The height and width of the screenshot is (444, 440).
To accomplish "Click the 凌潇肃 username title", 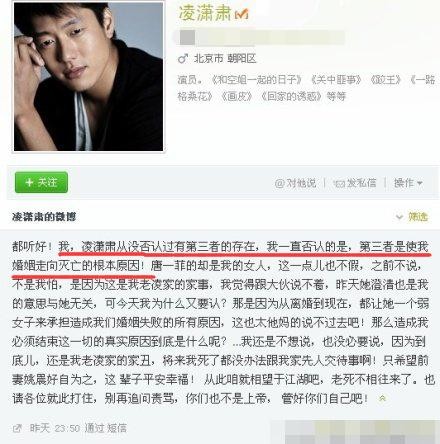I will (x=205, y=13).
